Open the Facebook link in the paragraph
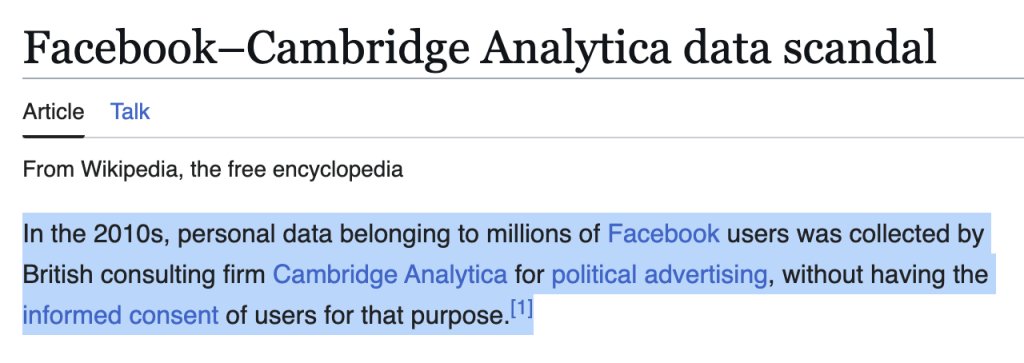The height and width of the screenshot is (363, 1024). click(664, 234)
